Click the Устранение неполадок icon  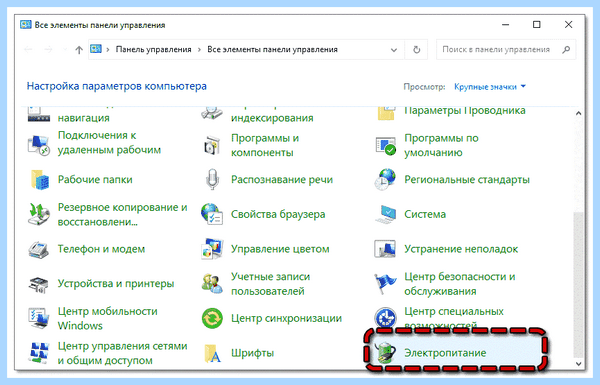tap(385, 249)
